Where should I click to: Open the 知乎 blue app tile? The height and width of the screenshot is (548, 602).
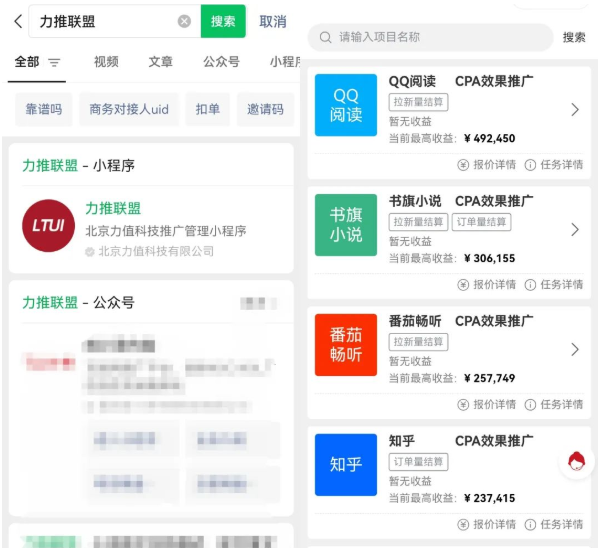(345, 464)
